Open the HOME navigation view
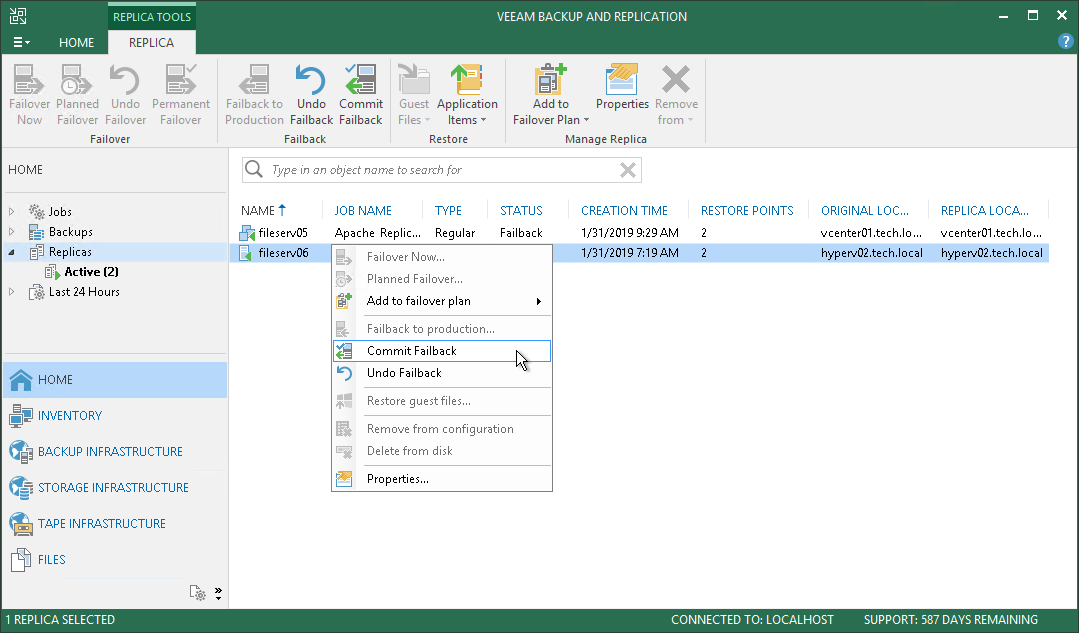This screenshot has width=1079, height=633. pos(115,380)
